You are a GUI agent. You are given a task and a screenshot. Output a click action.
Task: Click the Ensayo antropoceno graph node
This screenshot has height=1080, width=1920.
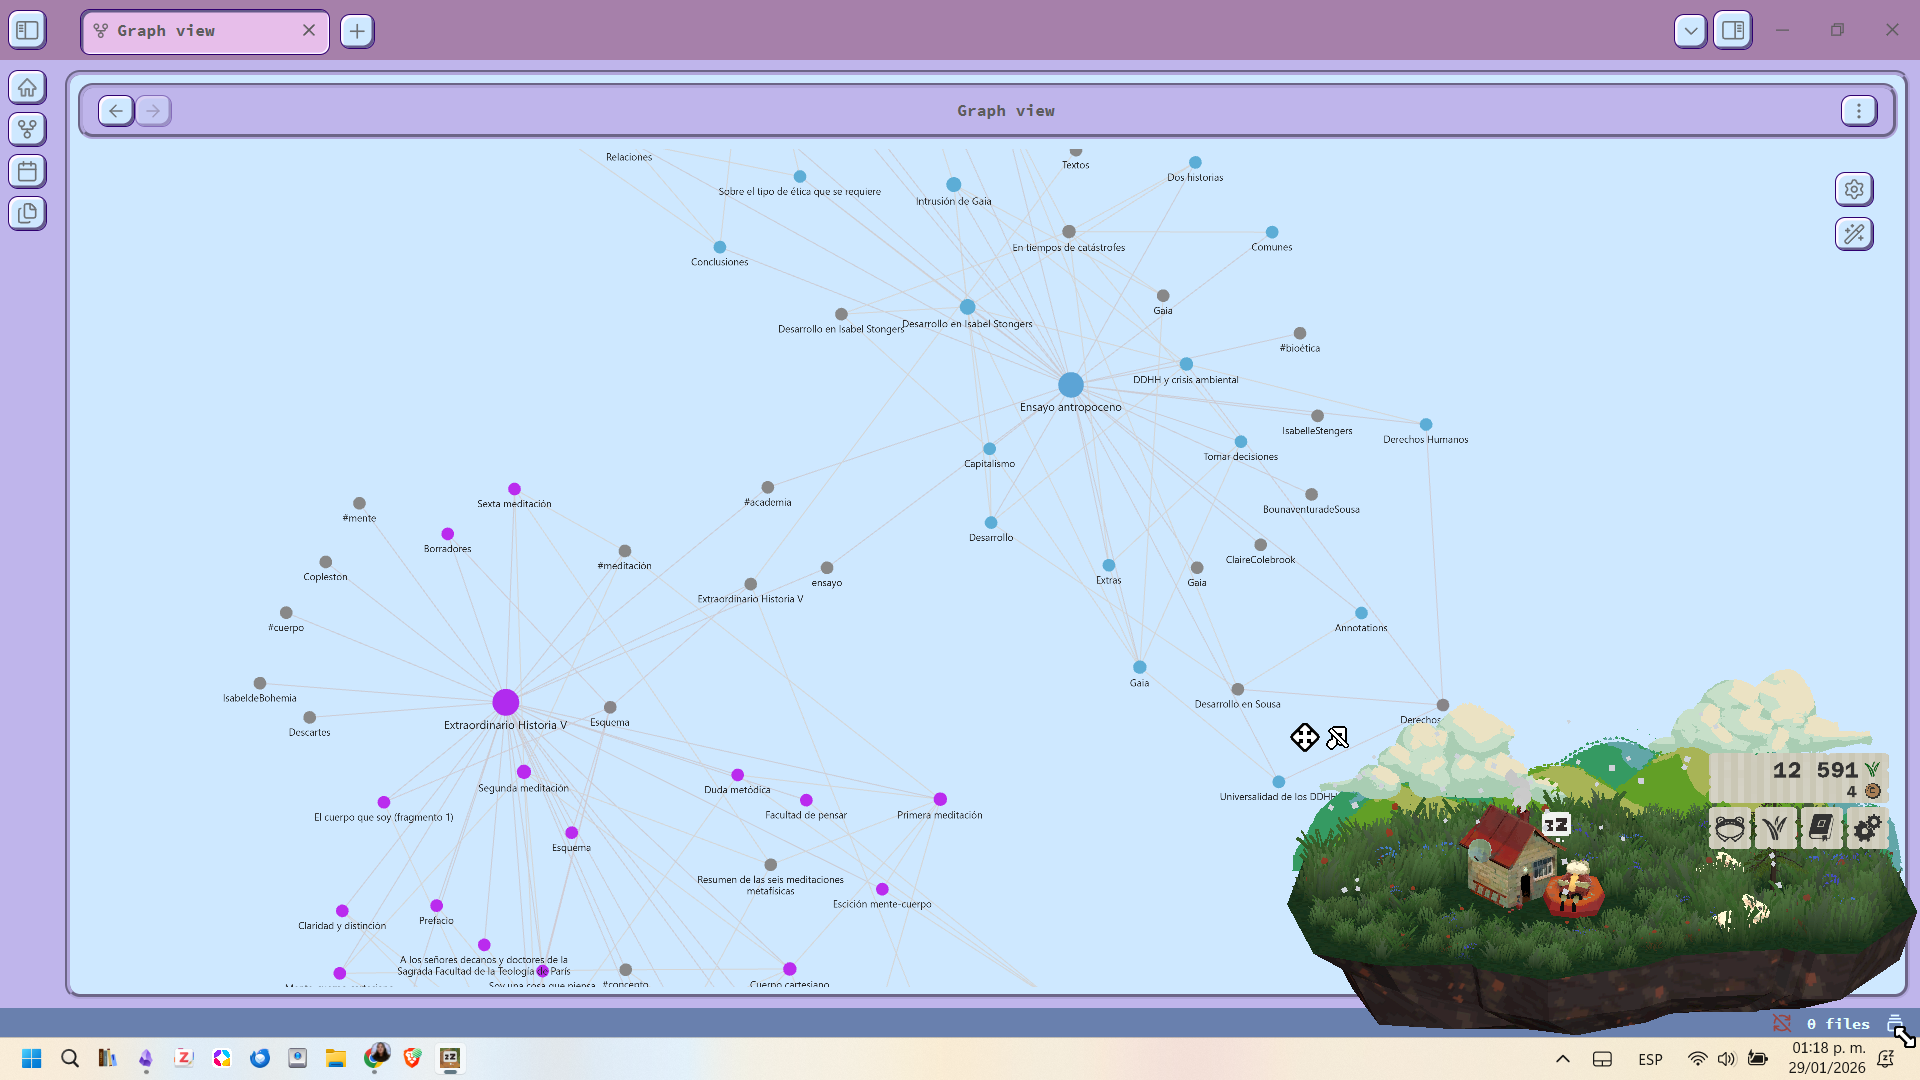(1070, 385)
